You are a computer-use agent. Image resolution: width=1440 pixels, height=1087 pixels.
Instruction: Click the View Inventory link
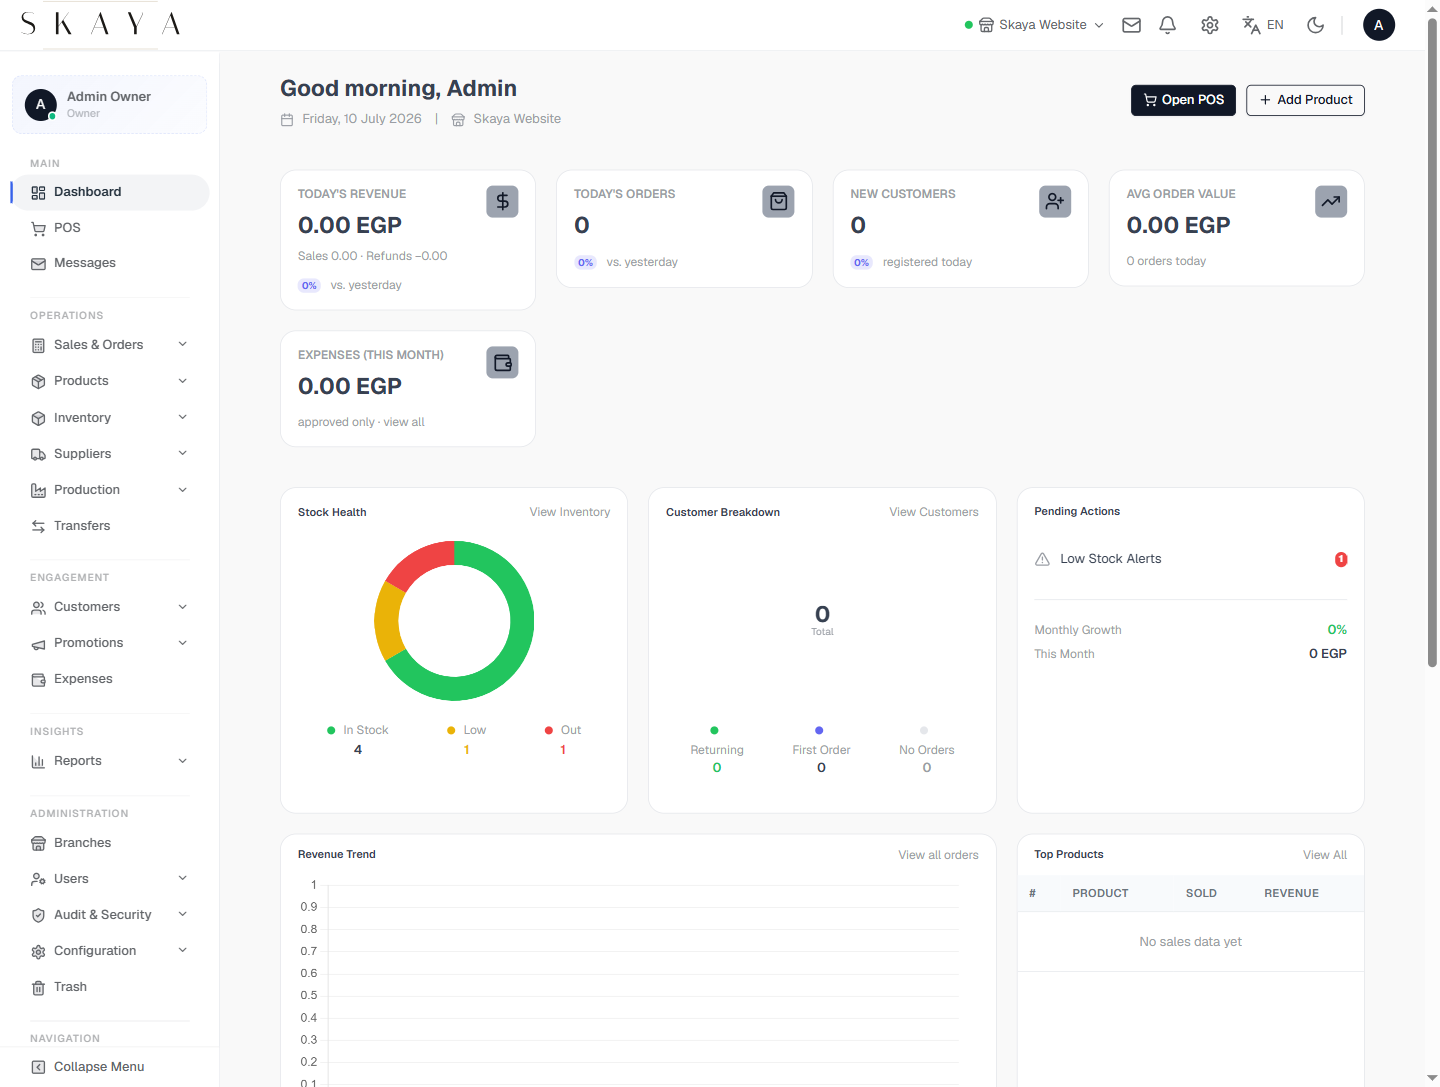(x=570, y=512)
